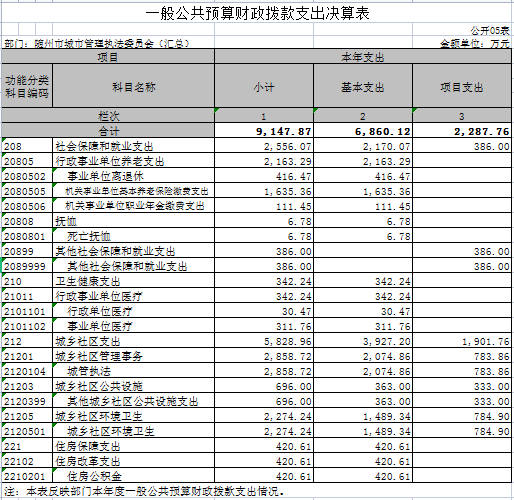The image size is (514, 500).
Task: Select 住房公积金 name cell
Action: (x=133, y=476)
